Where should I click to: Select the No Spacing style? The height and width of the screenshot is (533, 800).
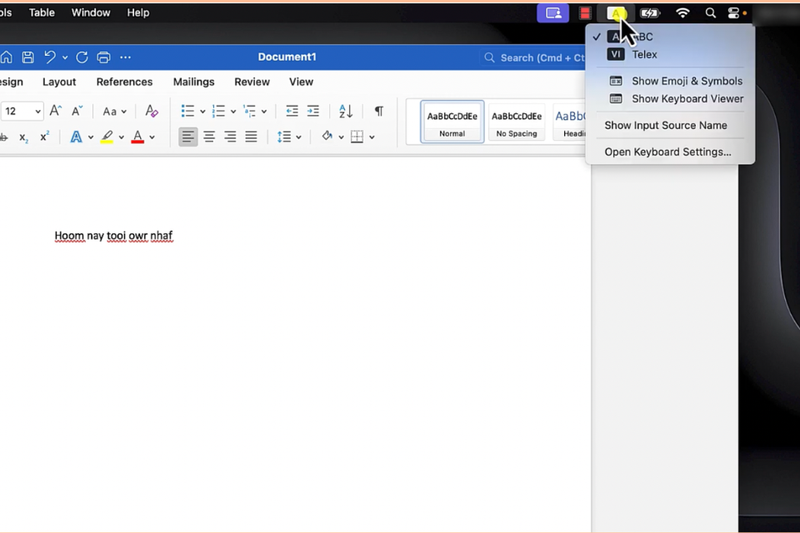pos(516,122)
